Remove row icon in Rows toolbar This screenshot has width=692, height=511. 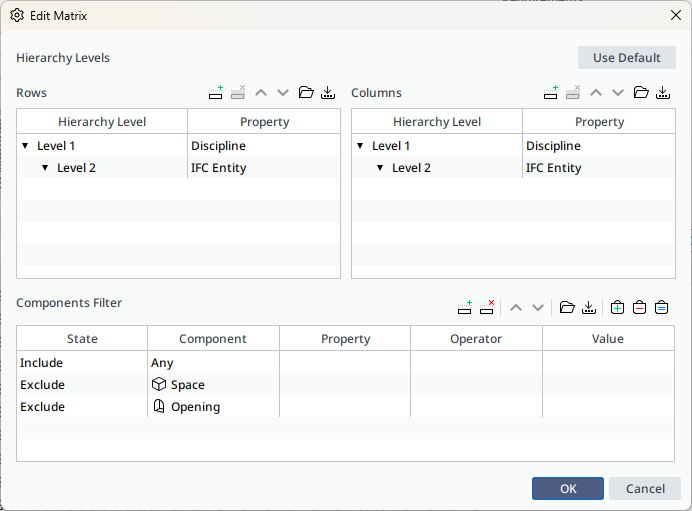point(238,93)
